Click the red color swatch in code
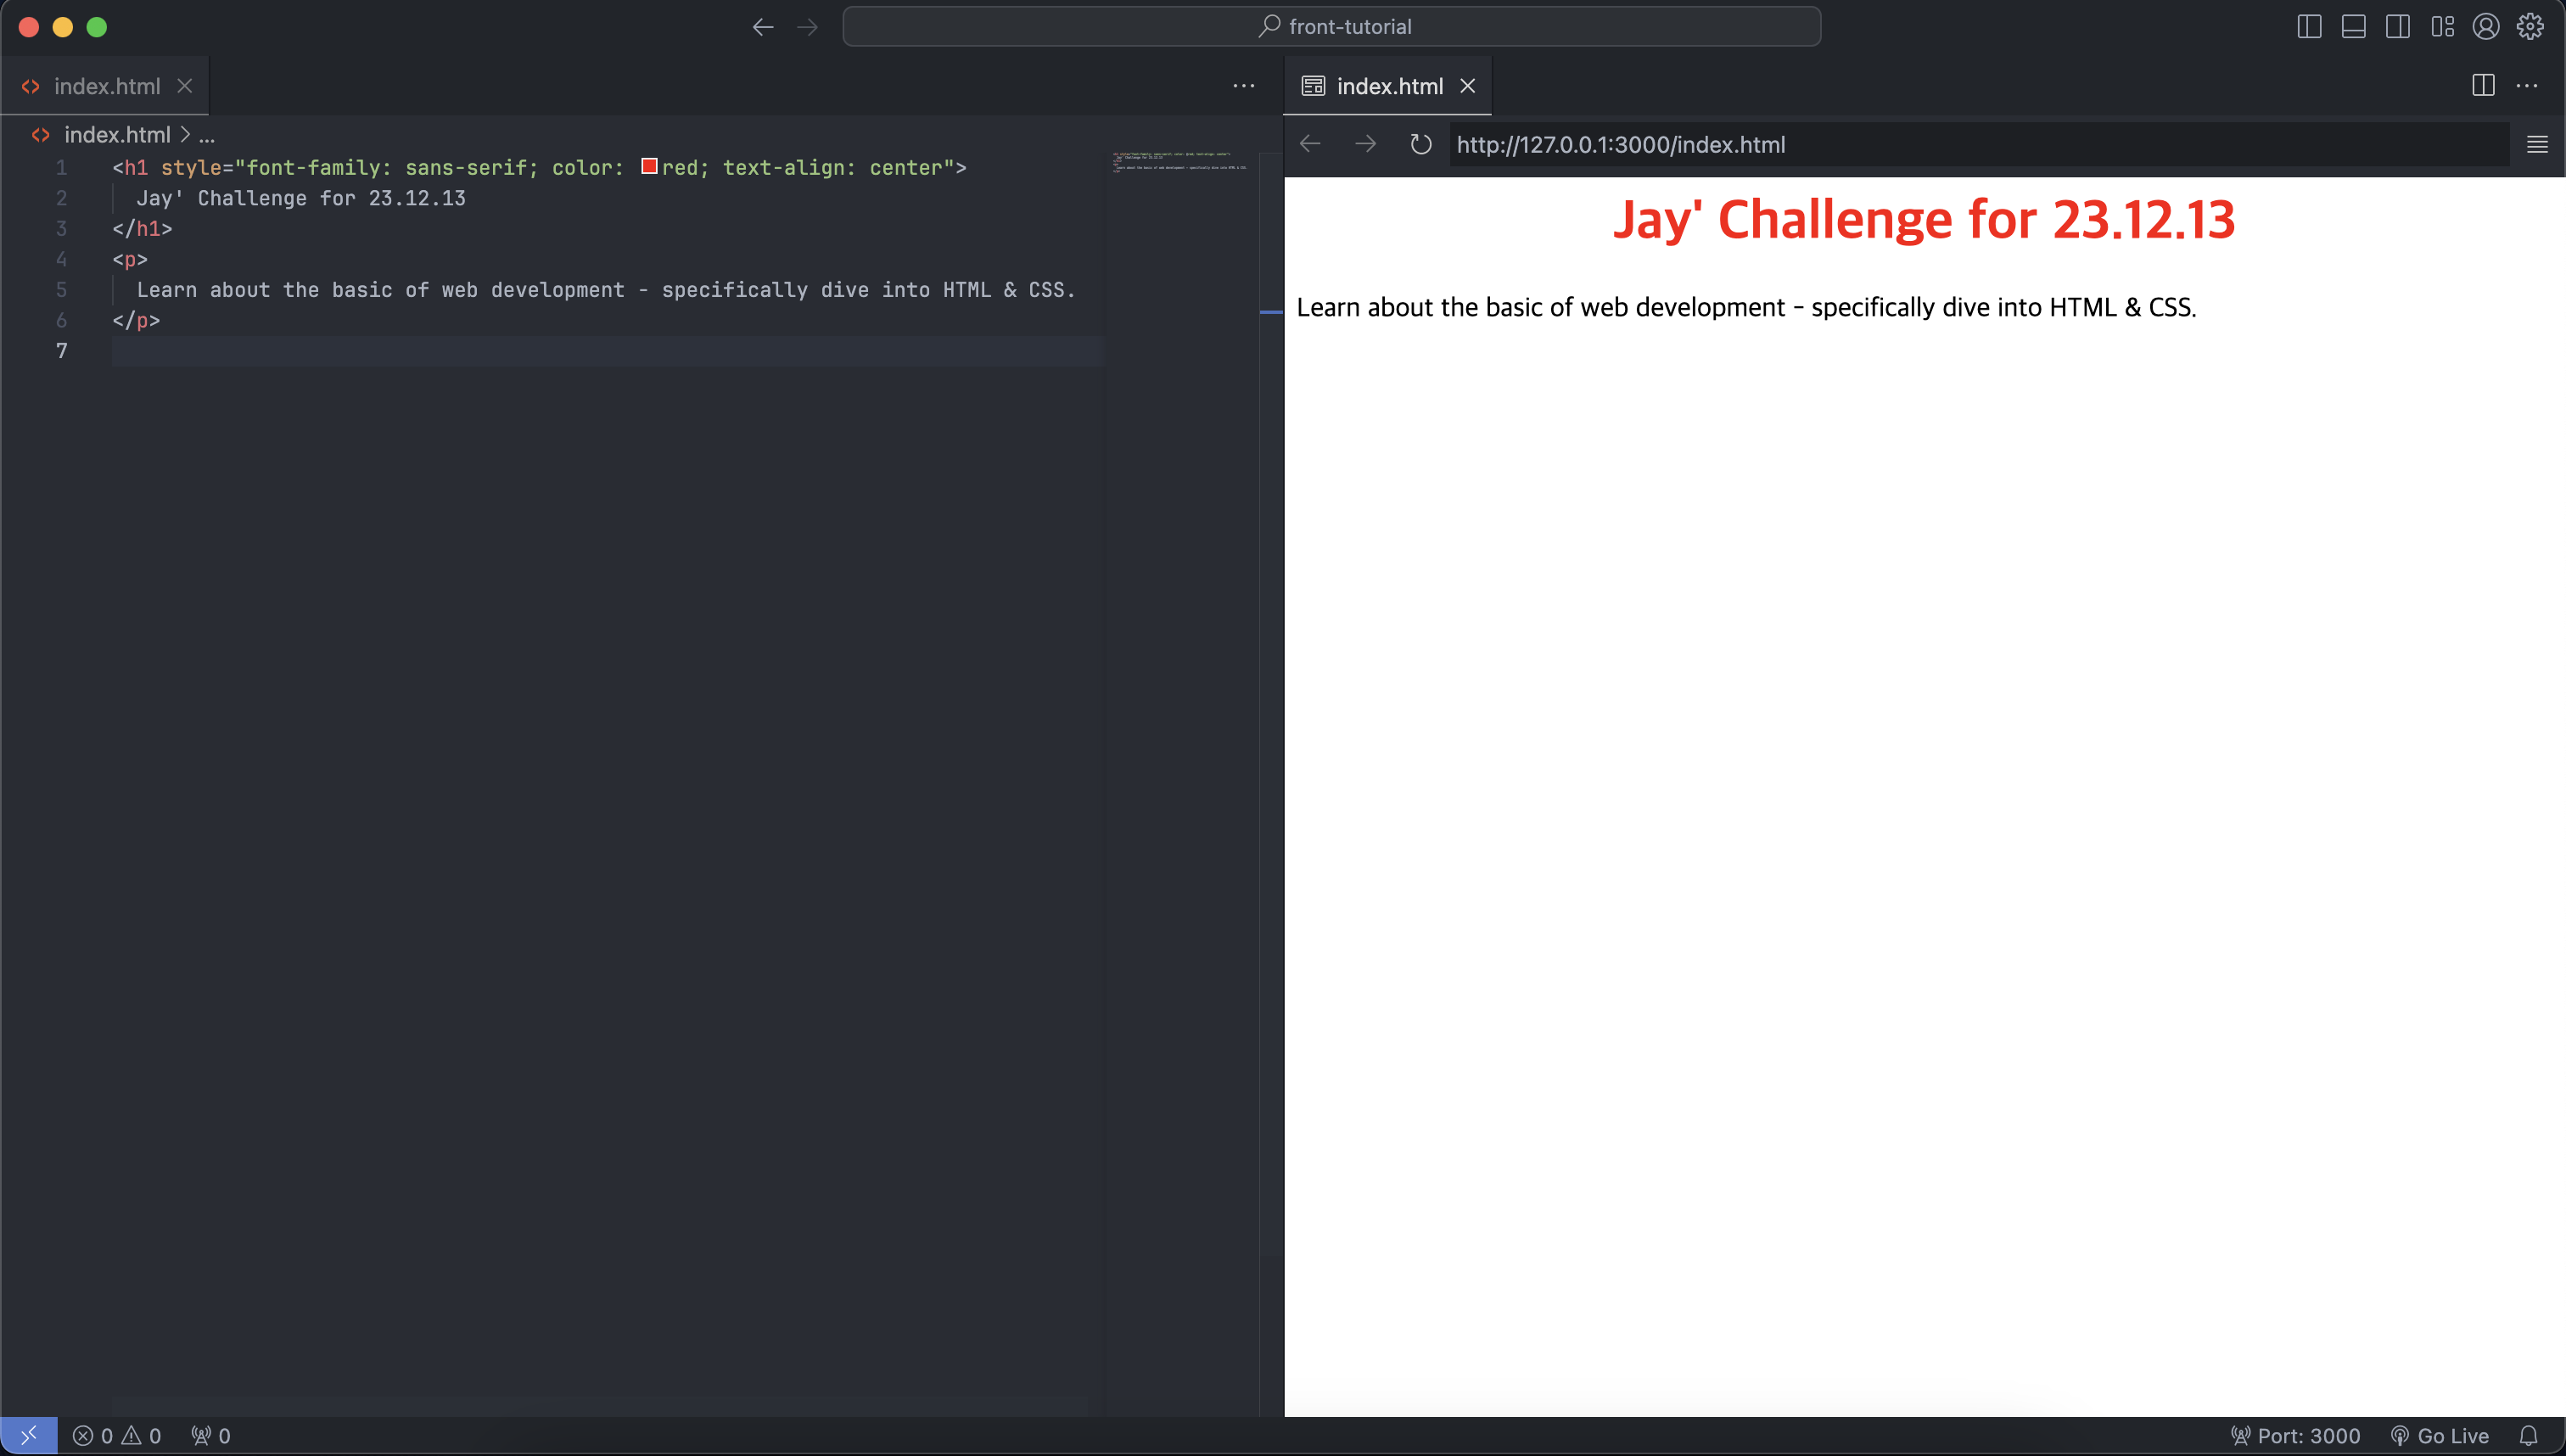This screenshot has width=2566, height=1456. click(x=649, y=166)
